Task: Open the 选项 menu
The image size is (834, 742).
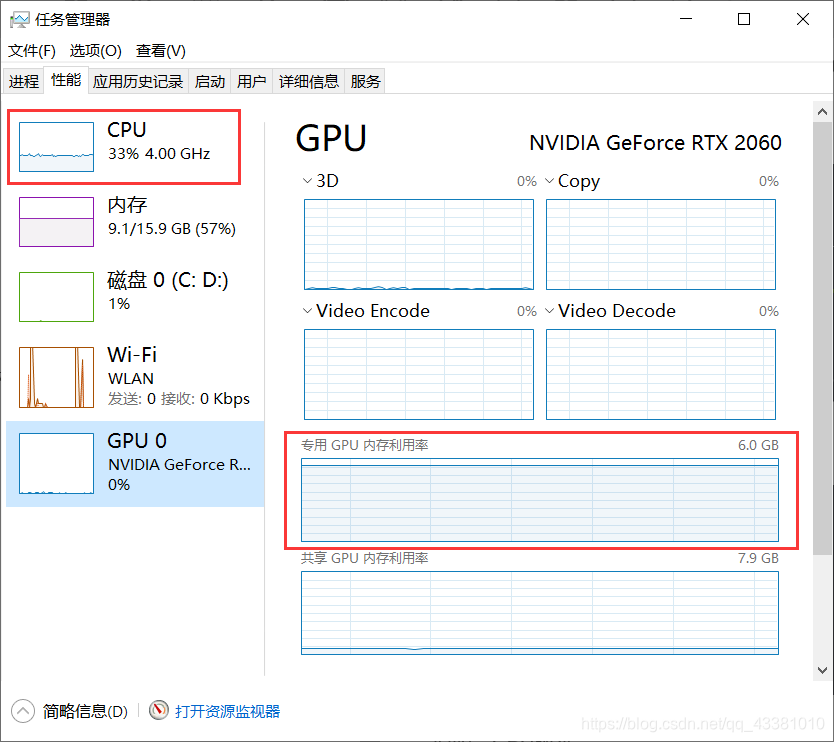Action: click(x=95, y=51)
